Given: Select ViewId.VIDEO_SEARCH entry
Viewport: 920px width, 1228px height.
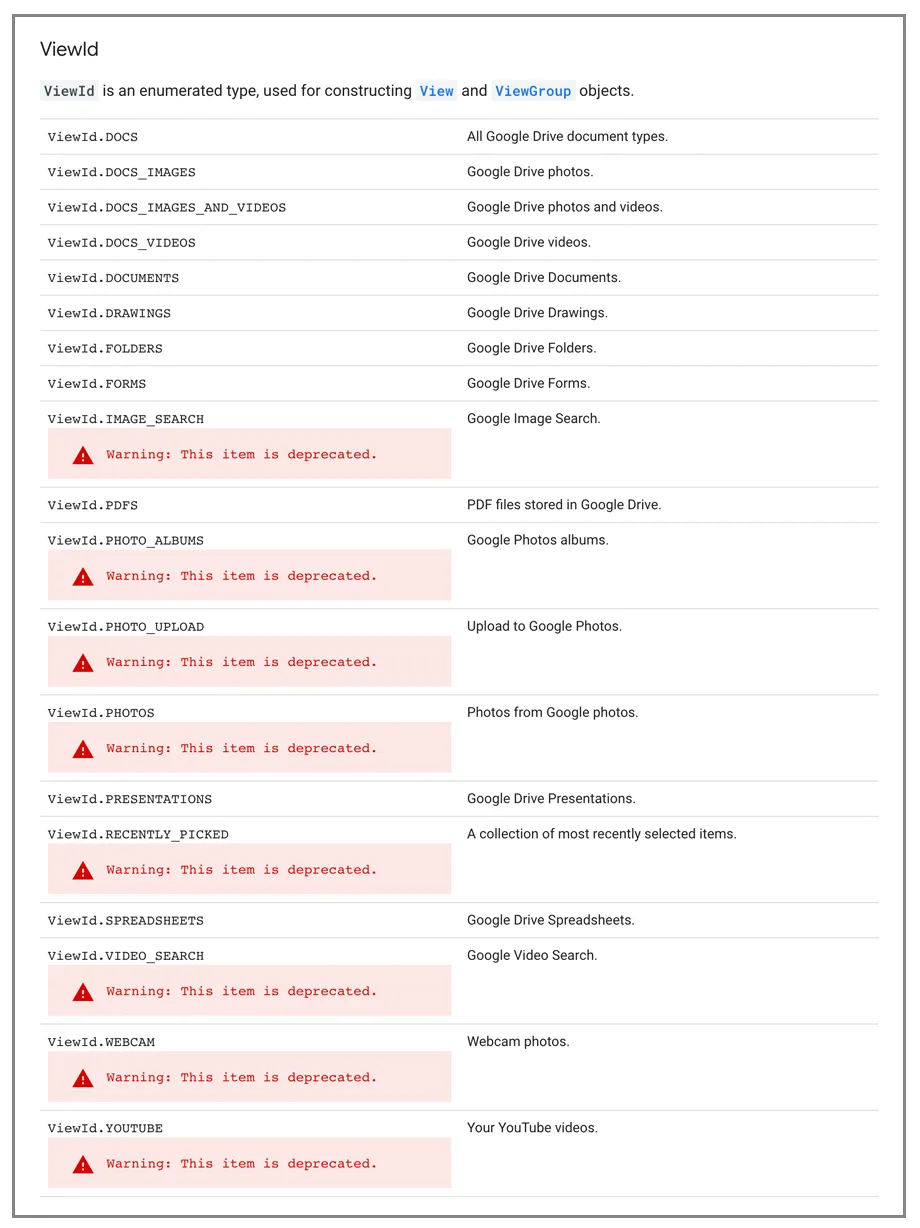Looking at the screenshot, I should pyautogui.click(x=126, y=956).
